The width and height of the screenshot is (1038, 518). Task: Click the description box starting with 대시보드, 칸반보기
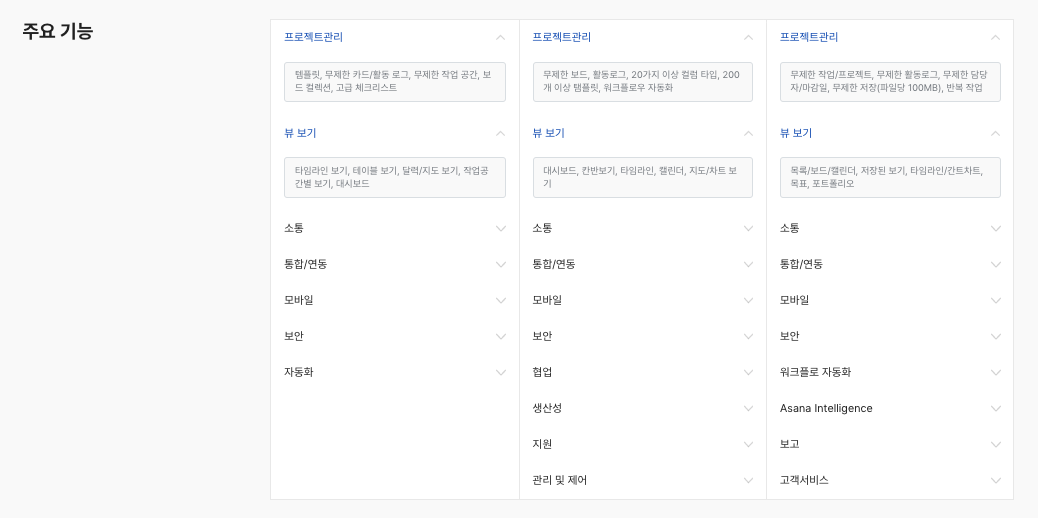coord(642,177)
